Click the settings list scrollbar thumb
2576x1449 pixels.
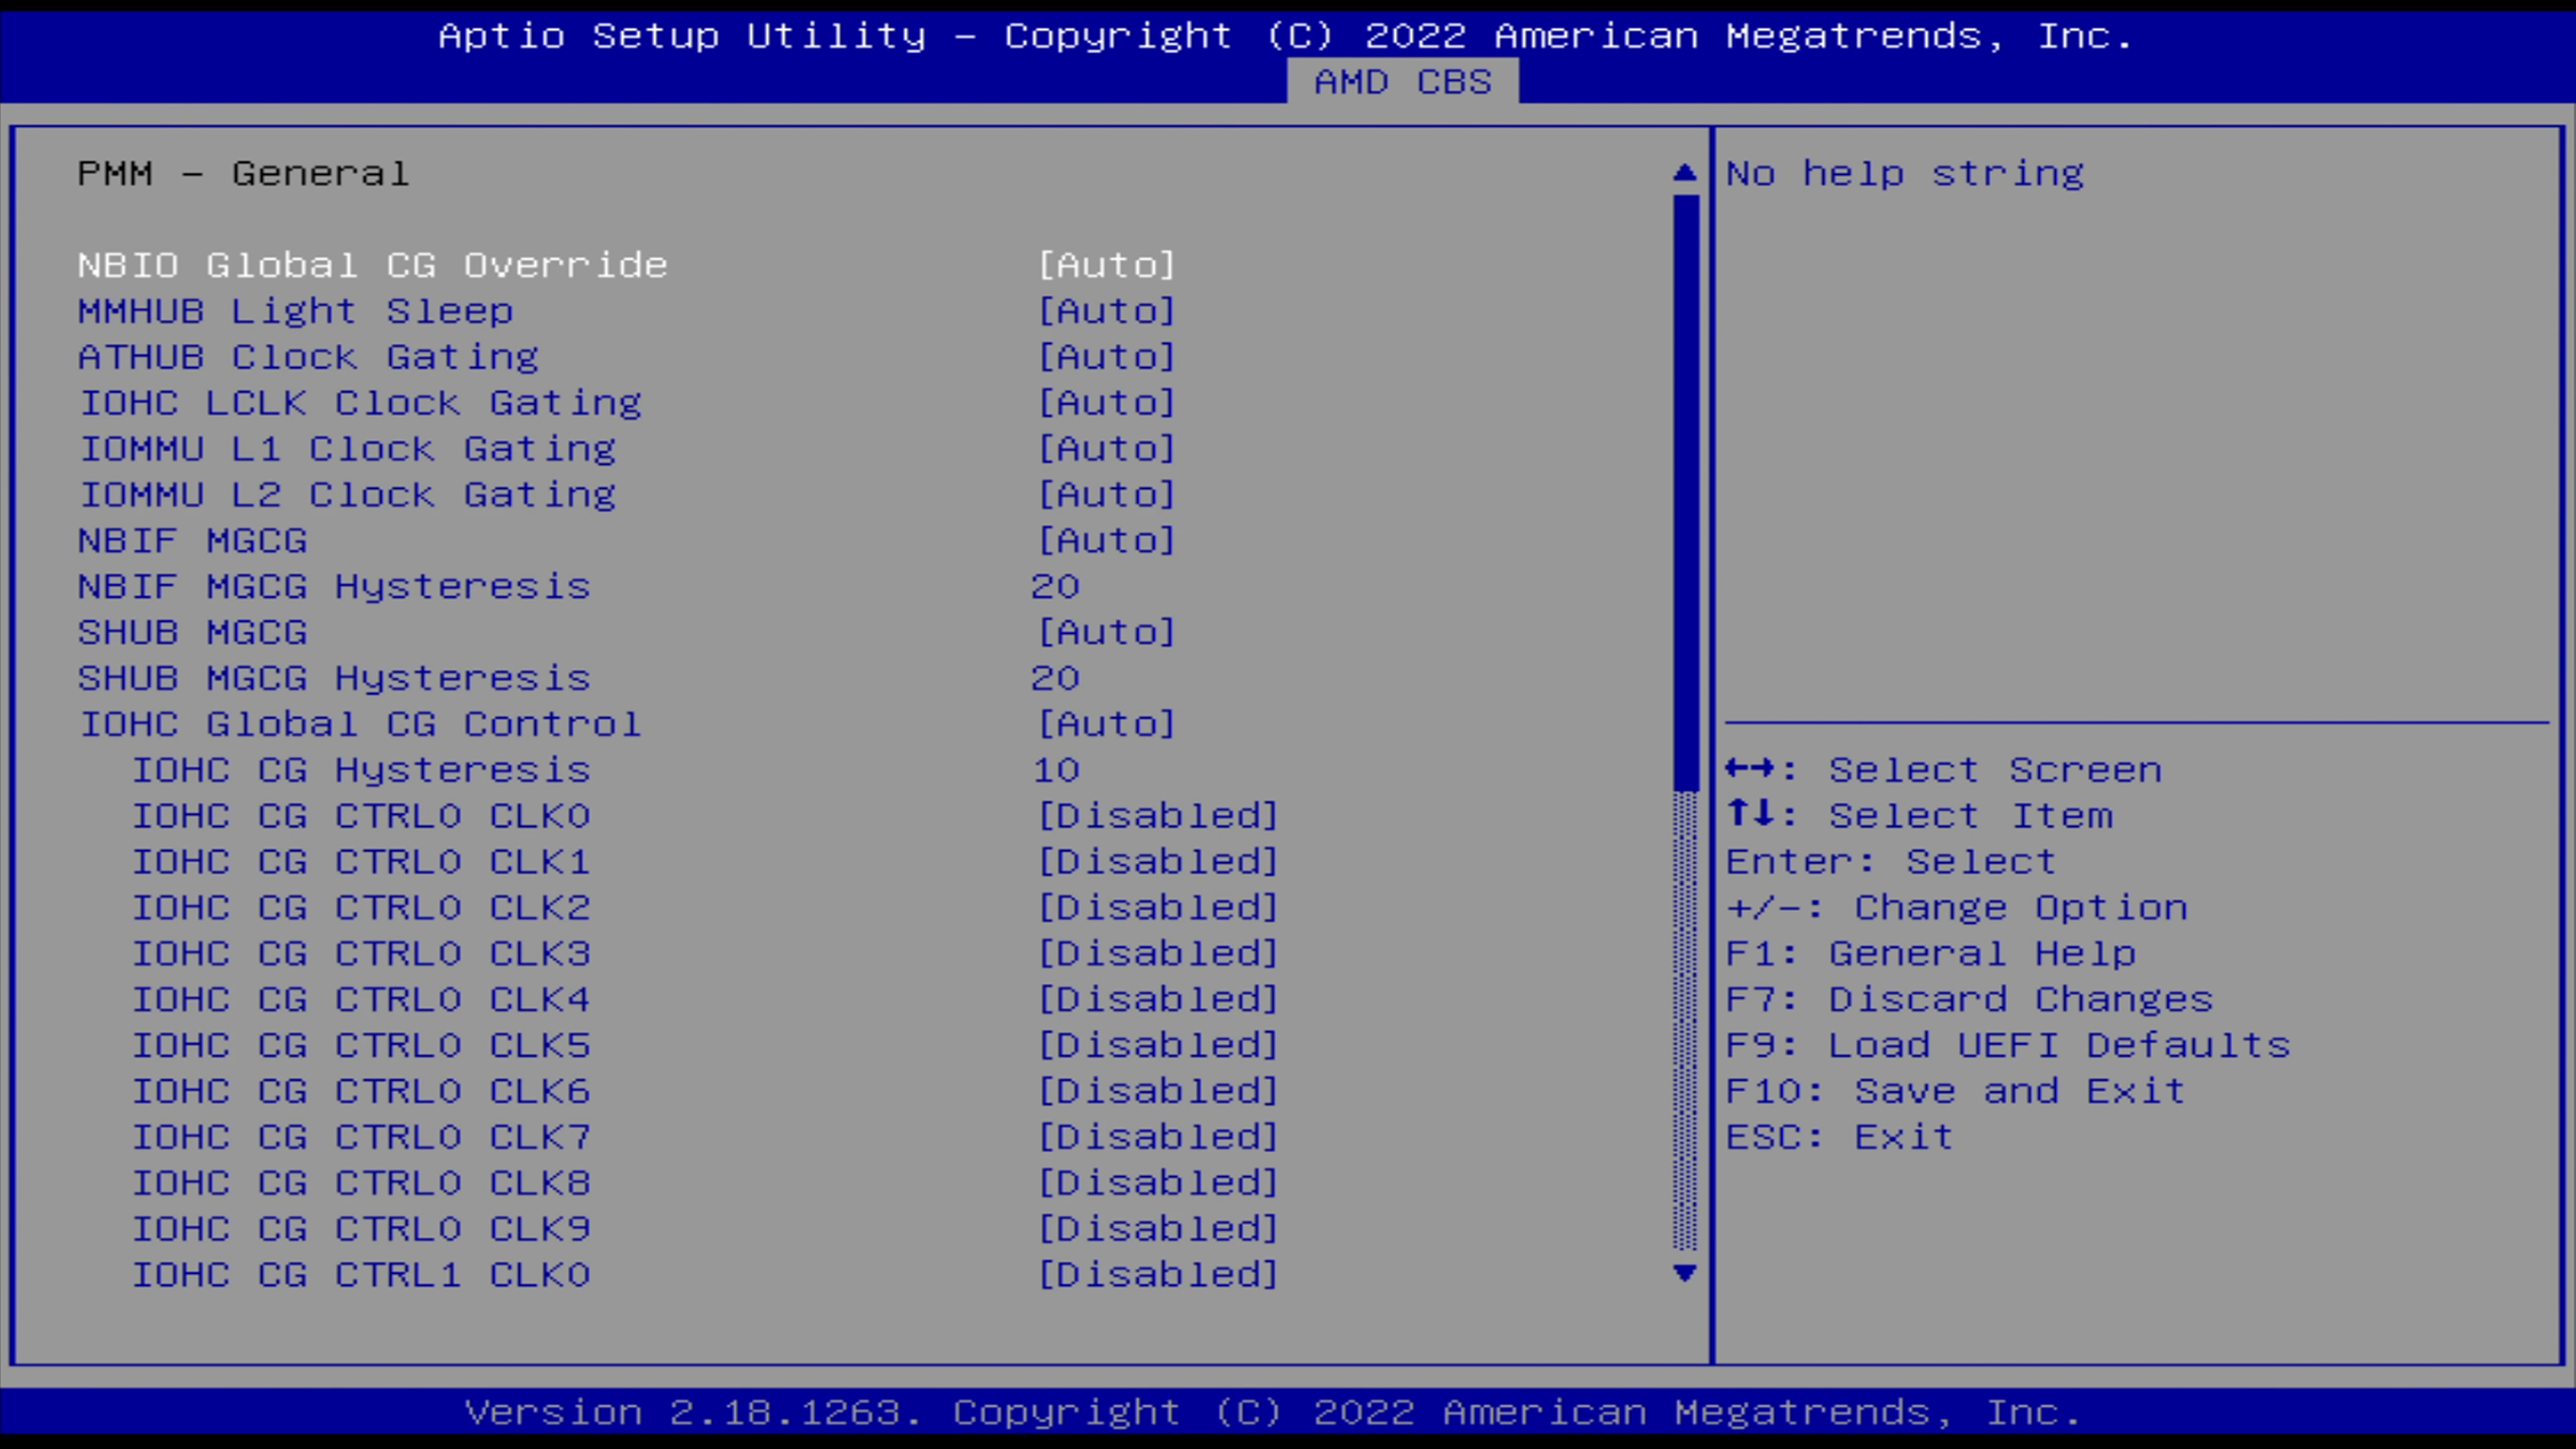pos(1685,492)
